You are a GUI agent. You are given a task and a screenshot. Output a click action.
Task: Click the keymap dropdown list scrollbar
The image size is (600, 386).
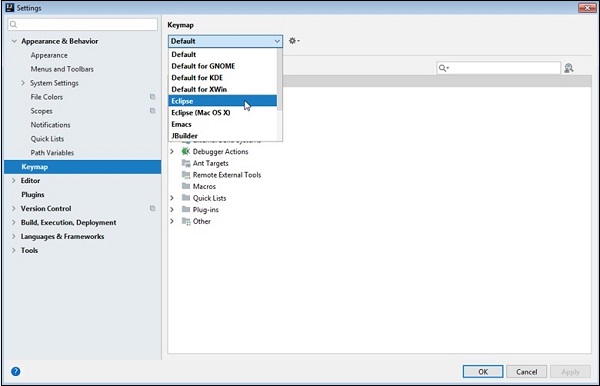280,80
